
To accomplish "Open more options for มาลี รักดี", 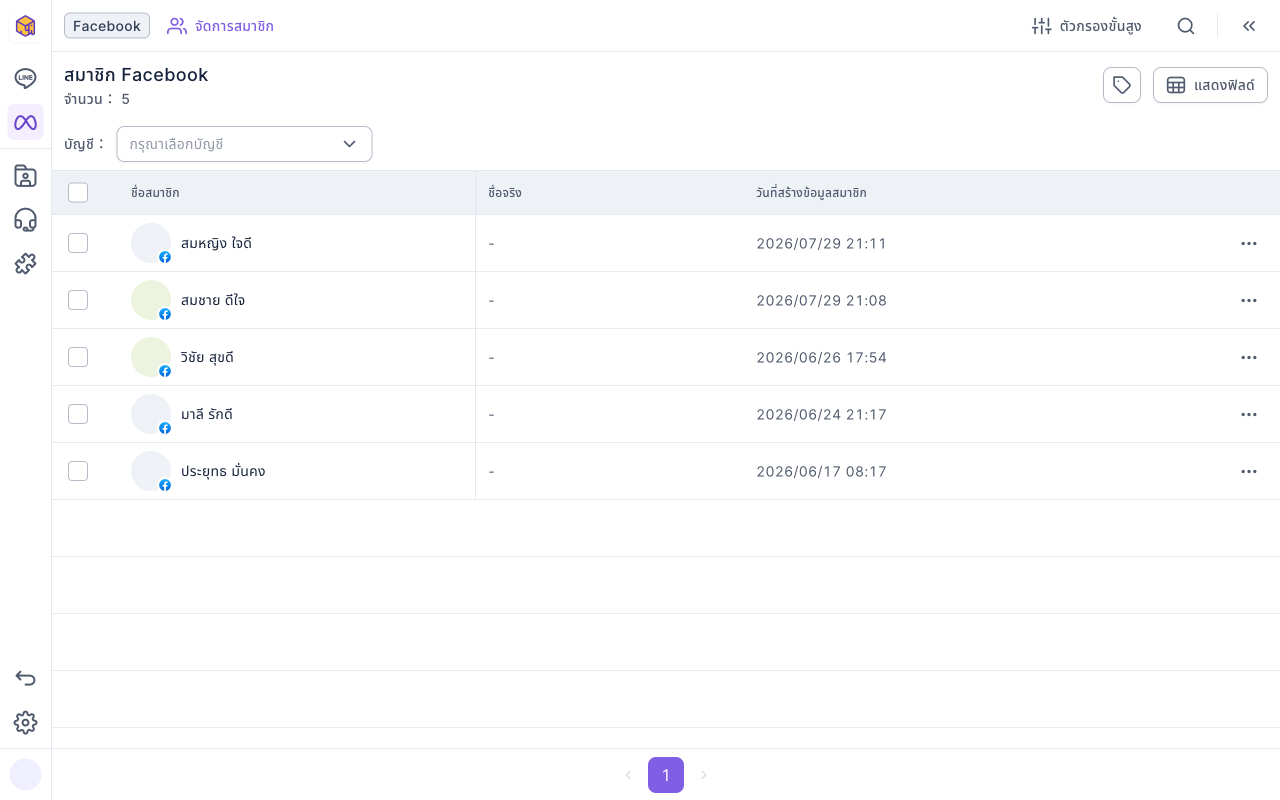I will 1249,414.
